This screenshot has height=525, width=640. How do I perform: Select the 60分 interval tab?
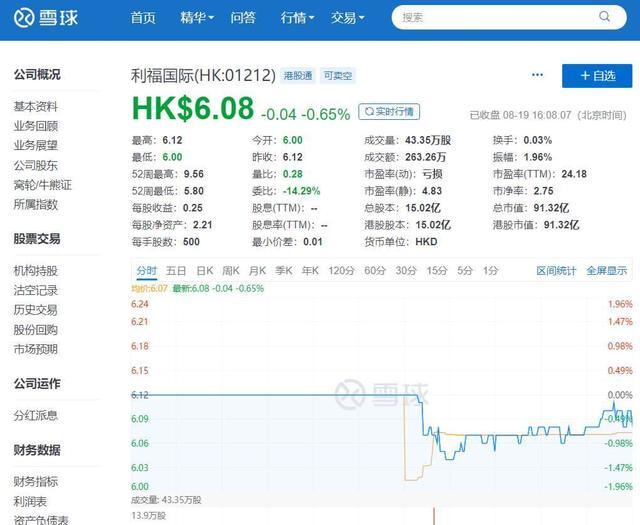pos(375,271)
